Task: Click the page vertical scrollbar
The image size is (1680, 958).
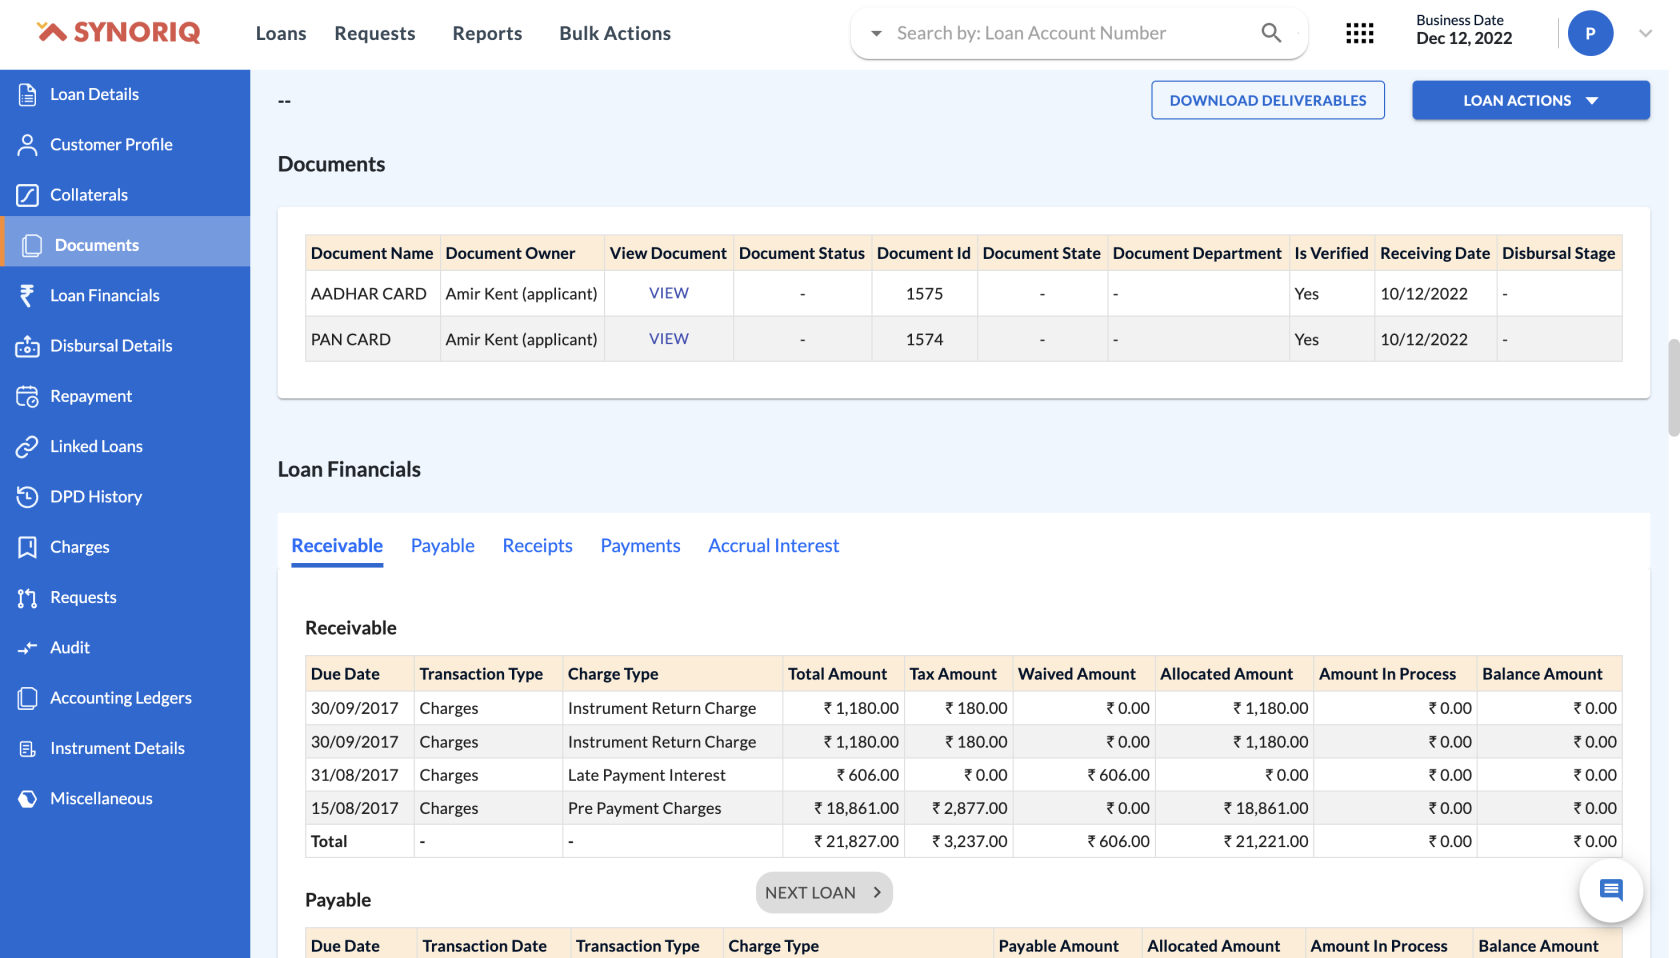Action: click(1673, 388)
